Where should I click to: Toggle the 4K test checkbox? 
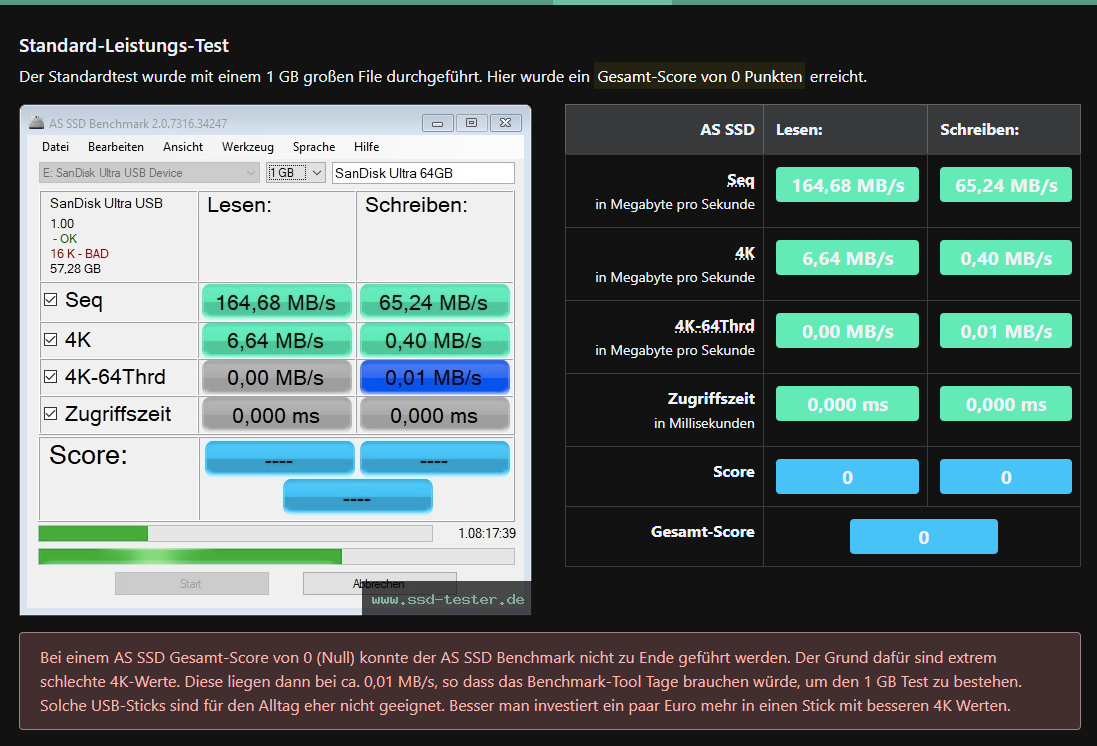[50, 339]
